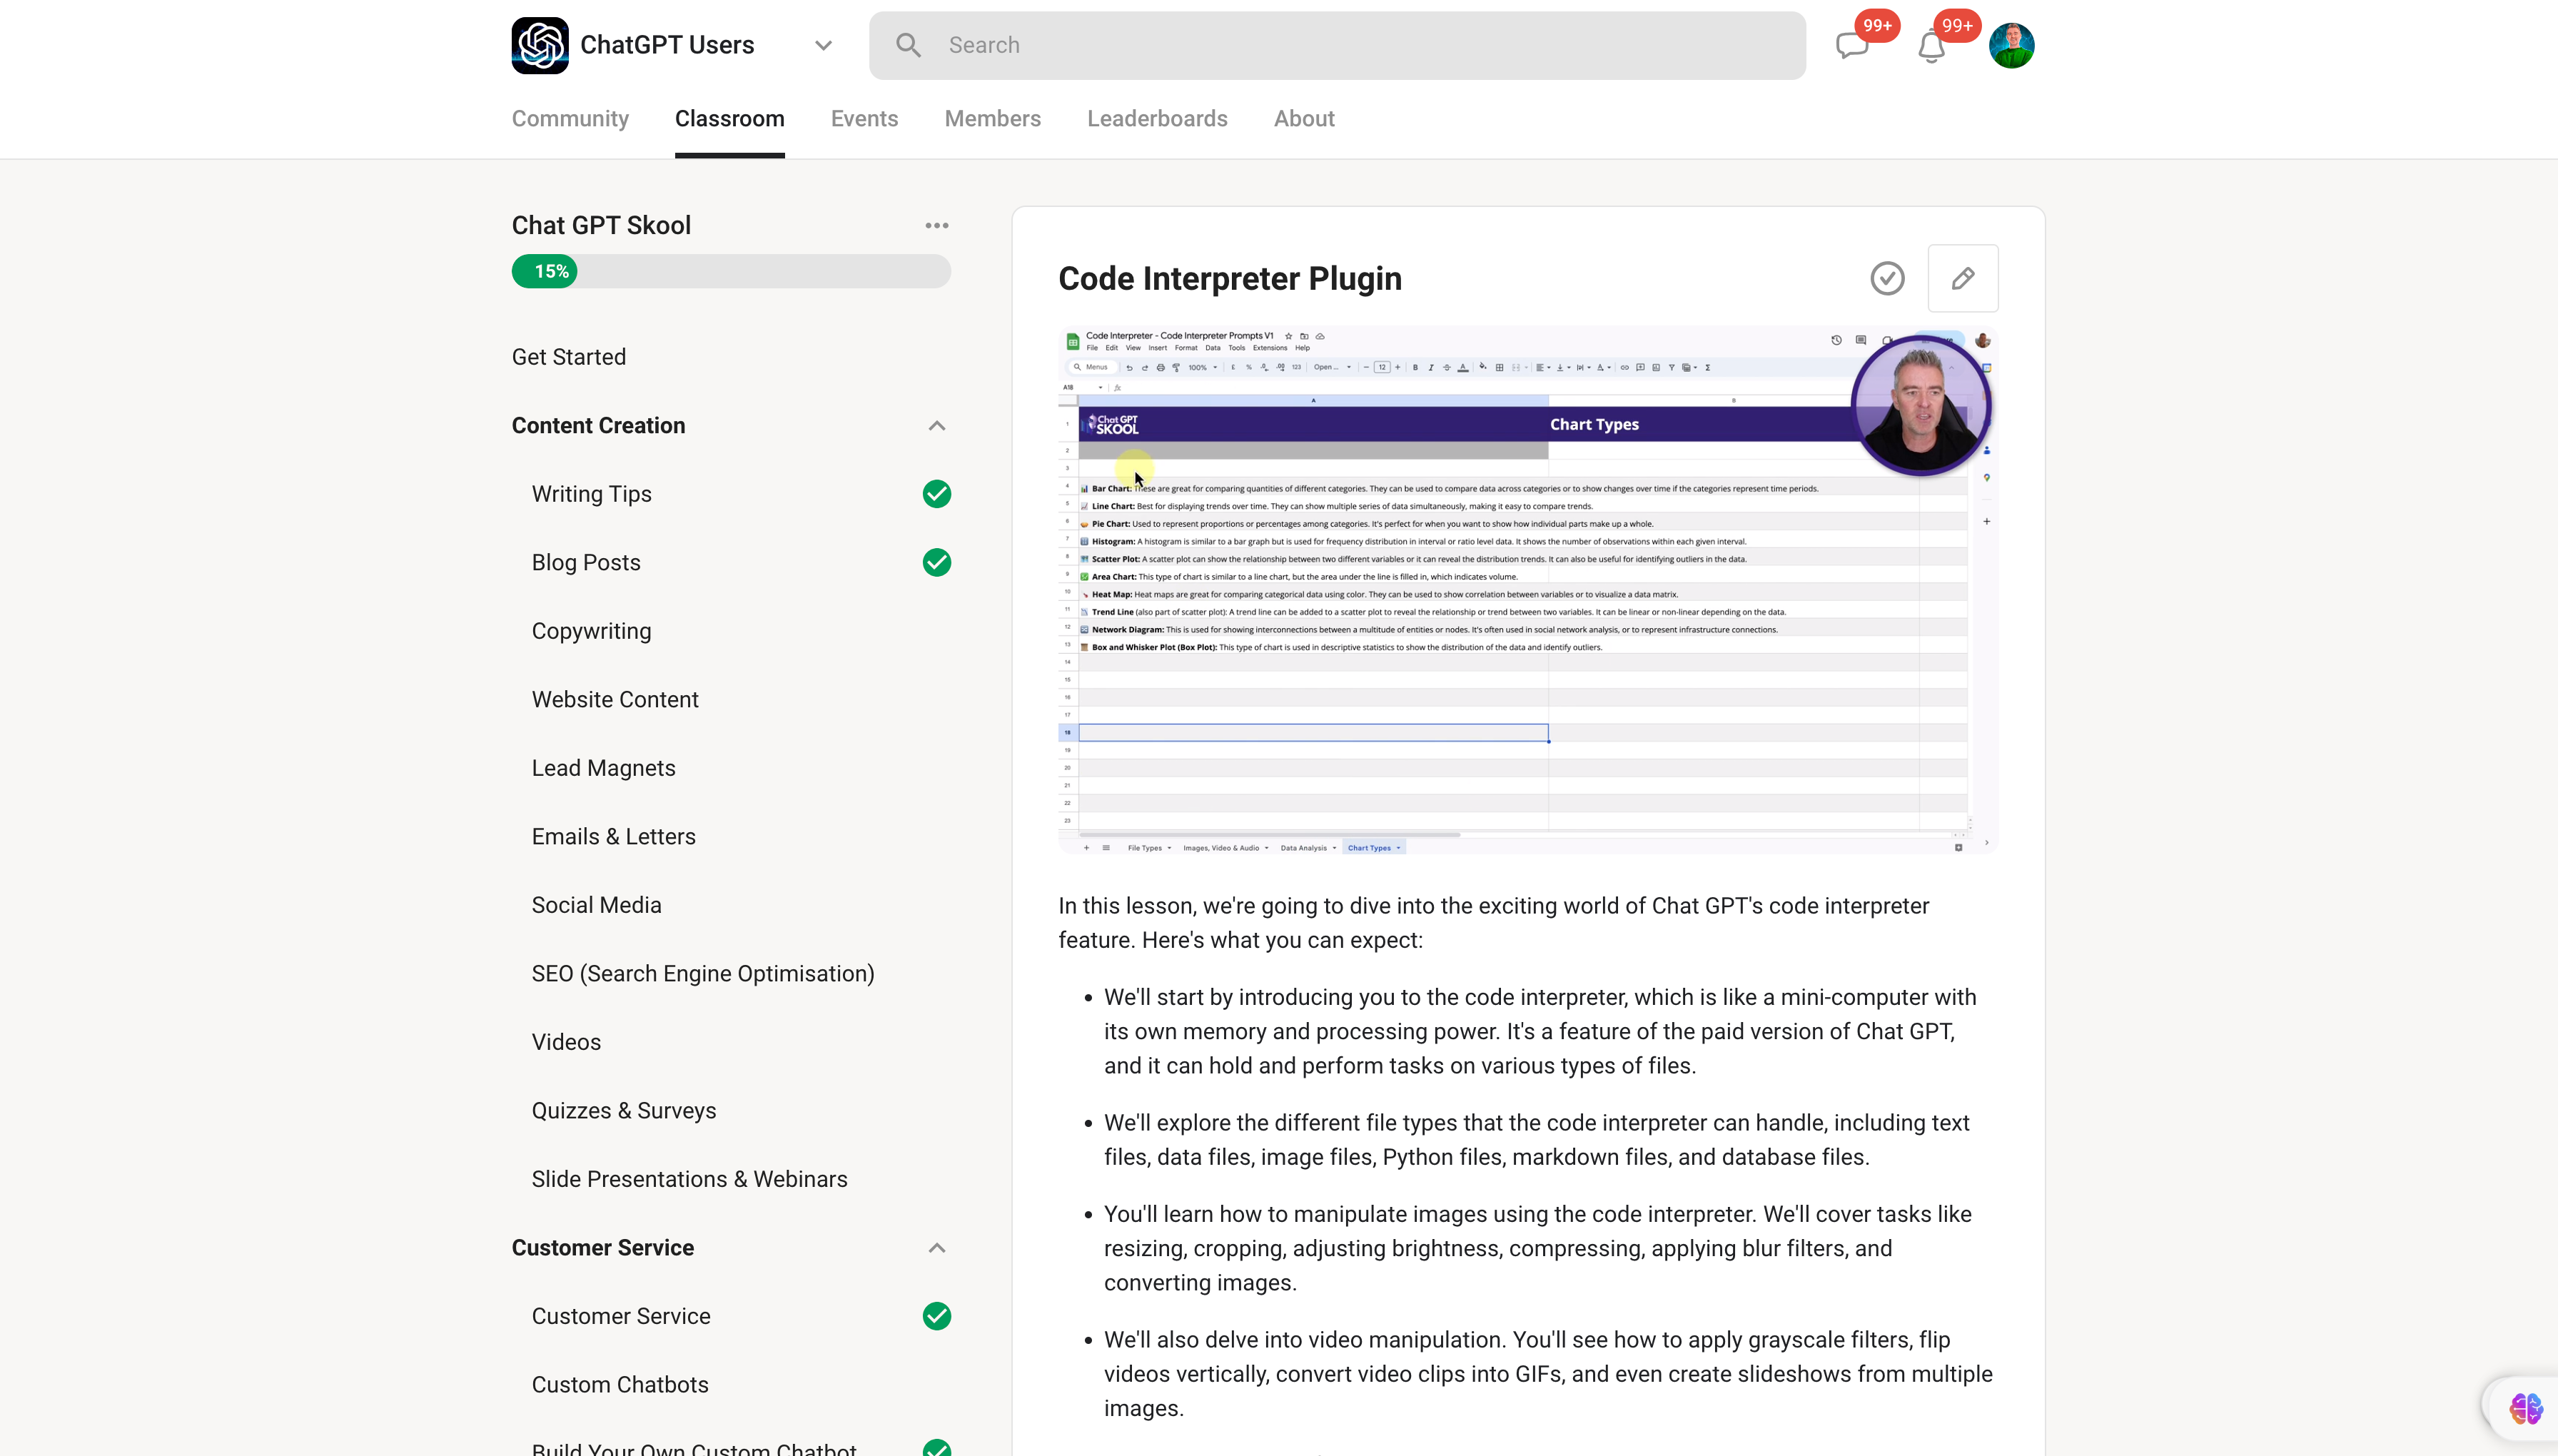
Task: Open the Community tab
Action: [x=569, y=118]
